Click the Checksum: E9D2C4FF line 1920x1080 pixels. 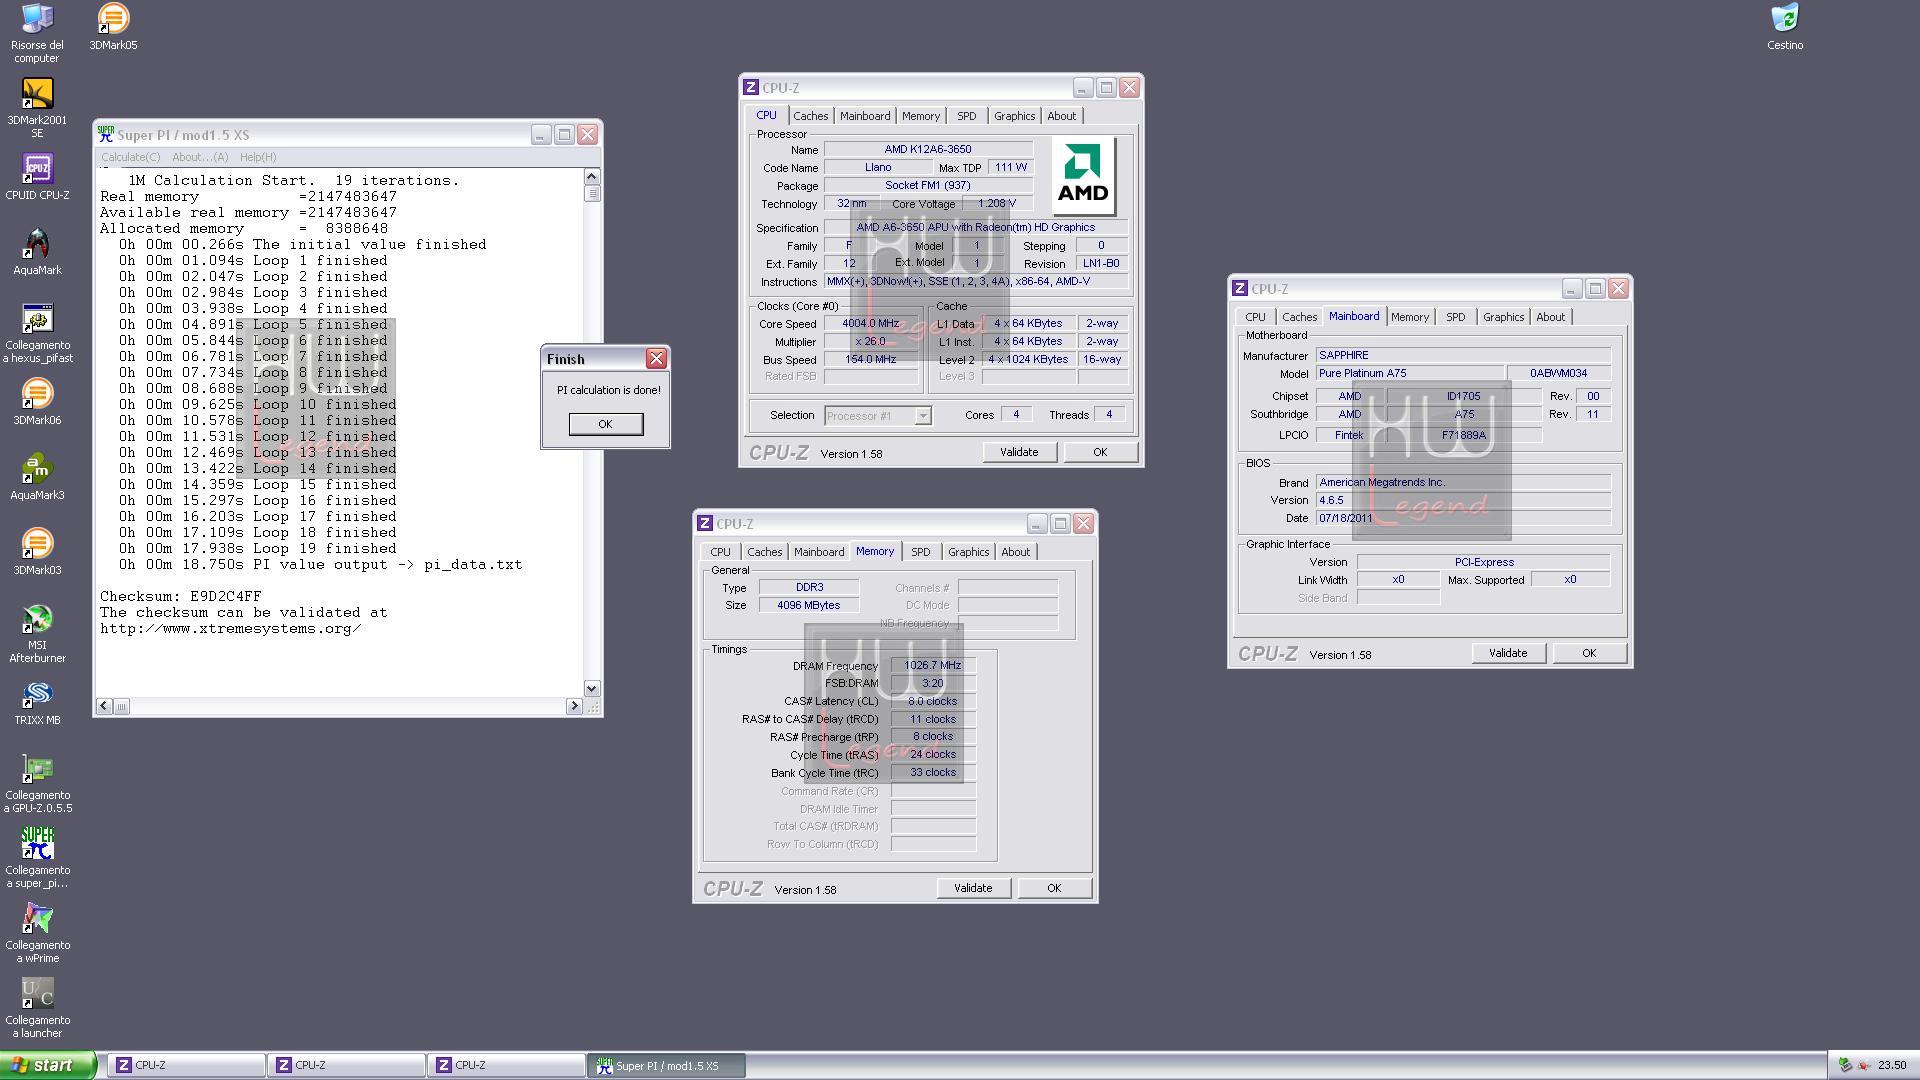coord(181,597)
